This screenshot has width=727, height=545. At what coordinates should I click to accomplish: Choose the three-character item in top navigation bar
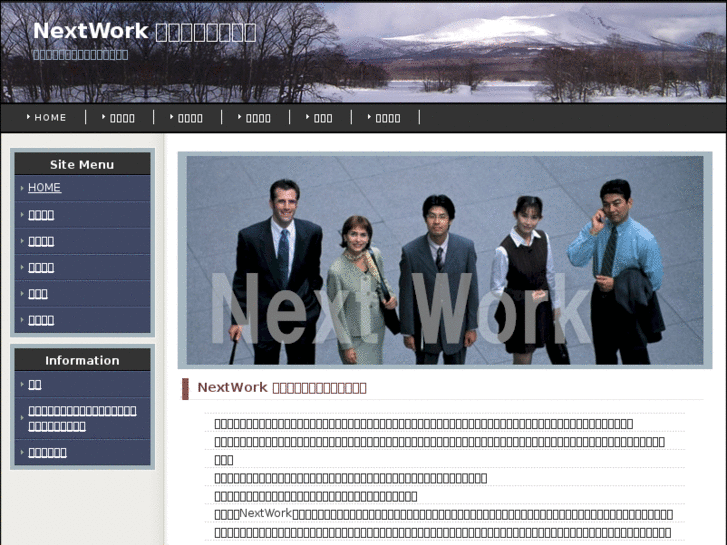click(323, 118)
